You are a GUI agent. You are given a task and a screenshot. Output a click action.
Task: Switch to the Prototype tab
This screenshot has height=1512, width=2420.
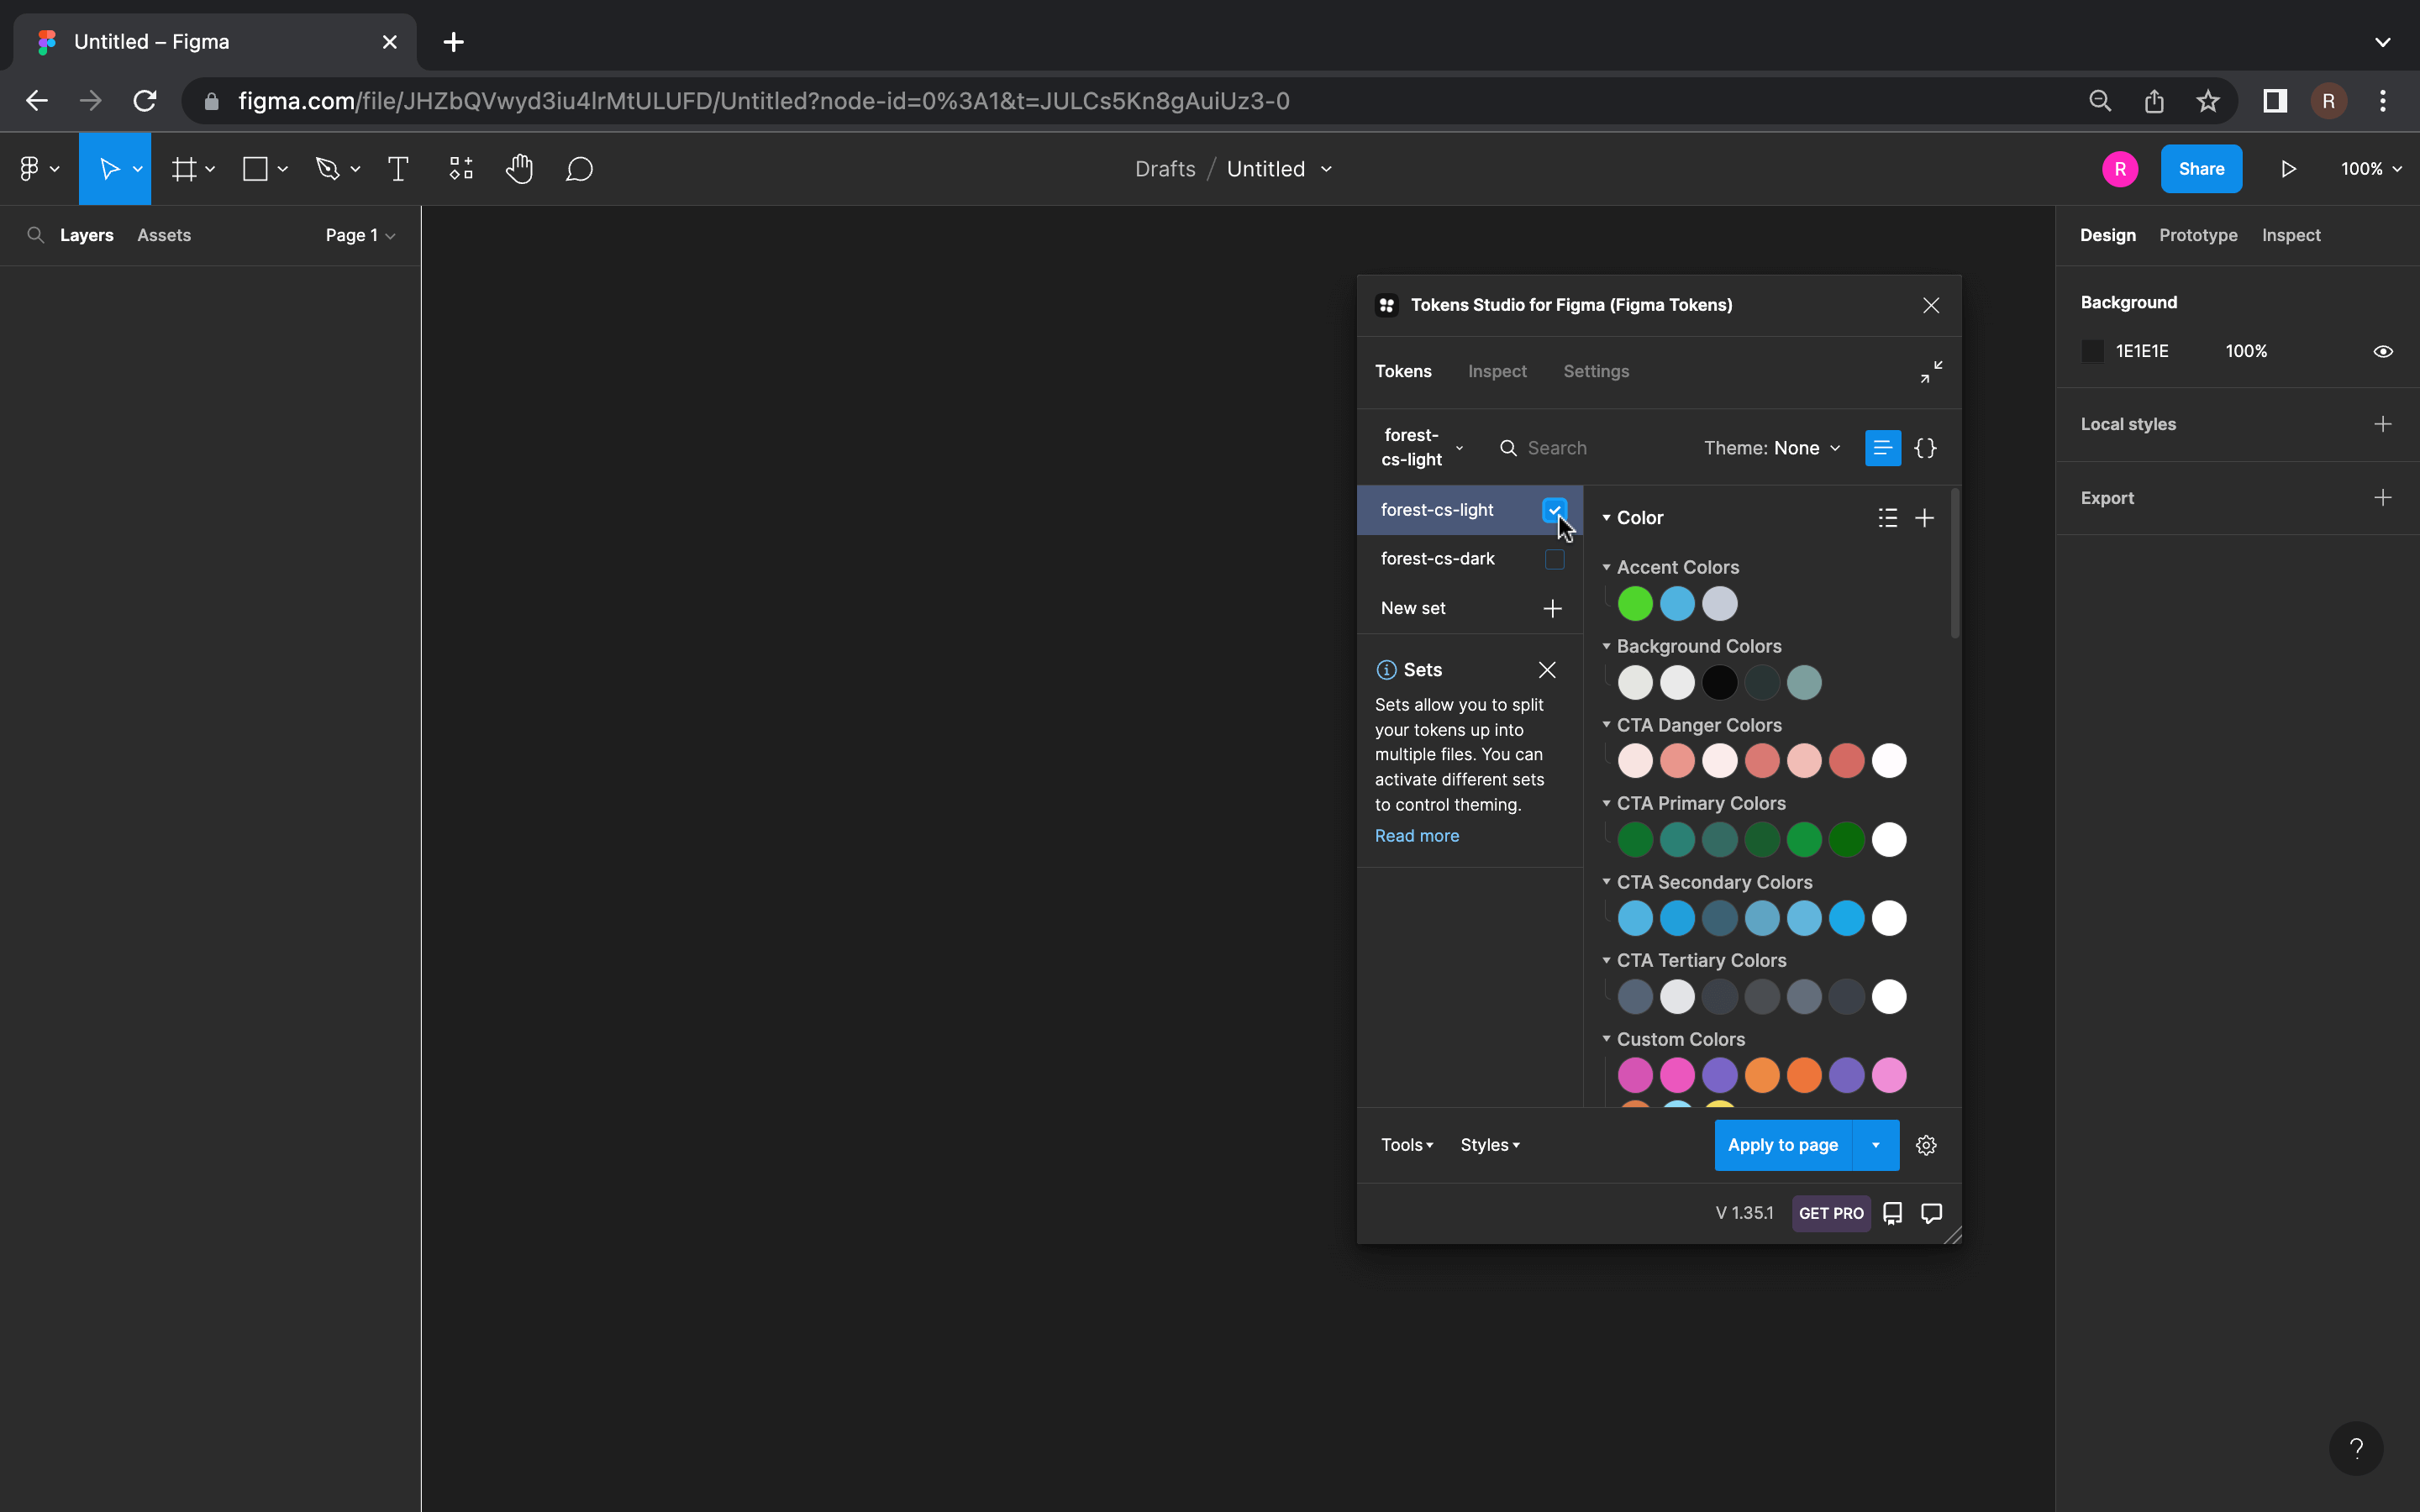(2198, 235)
